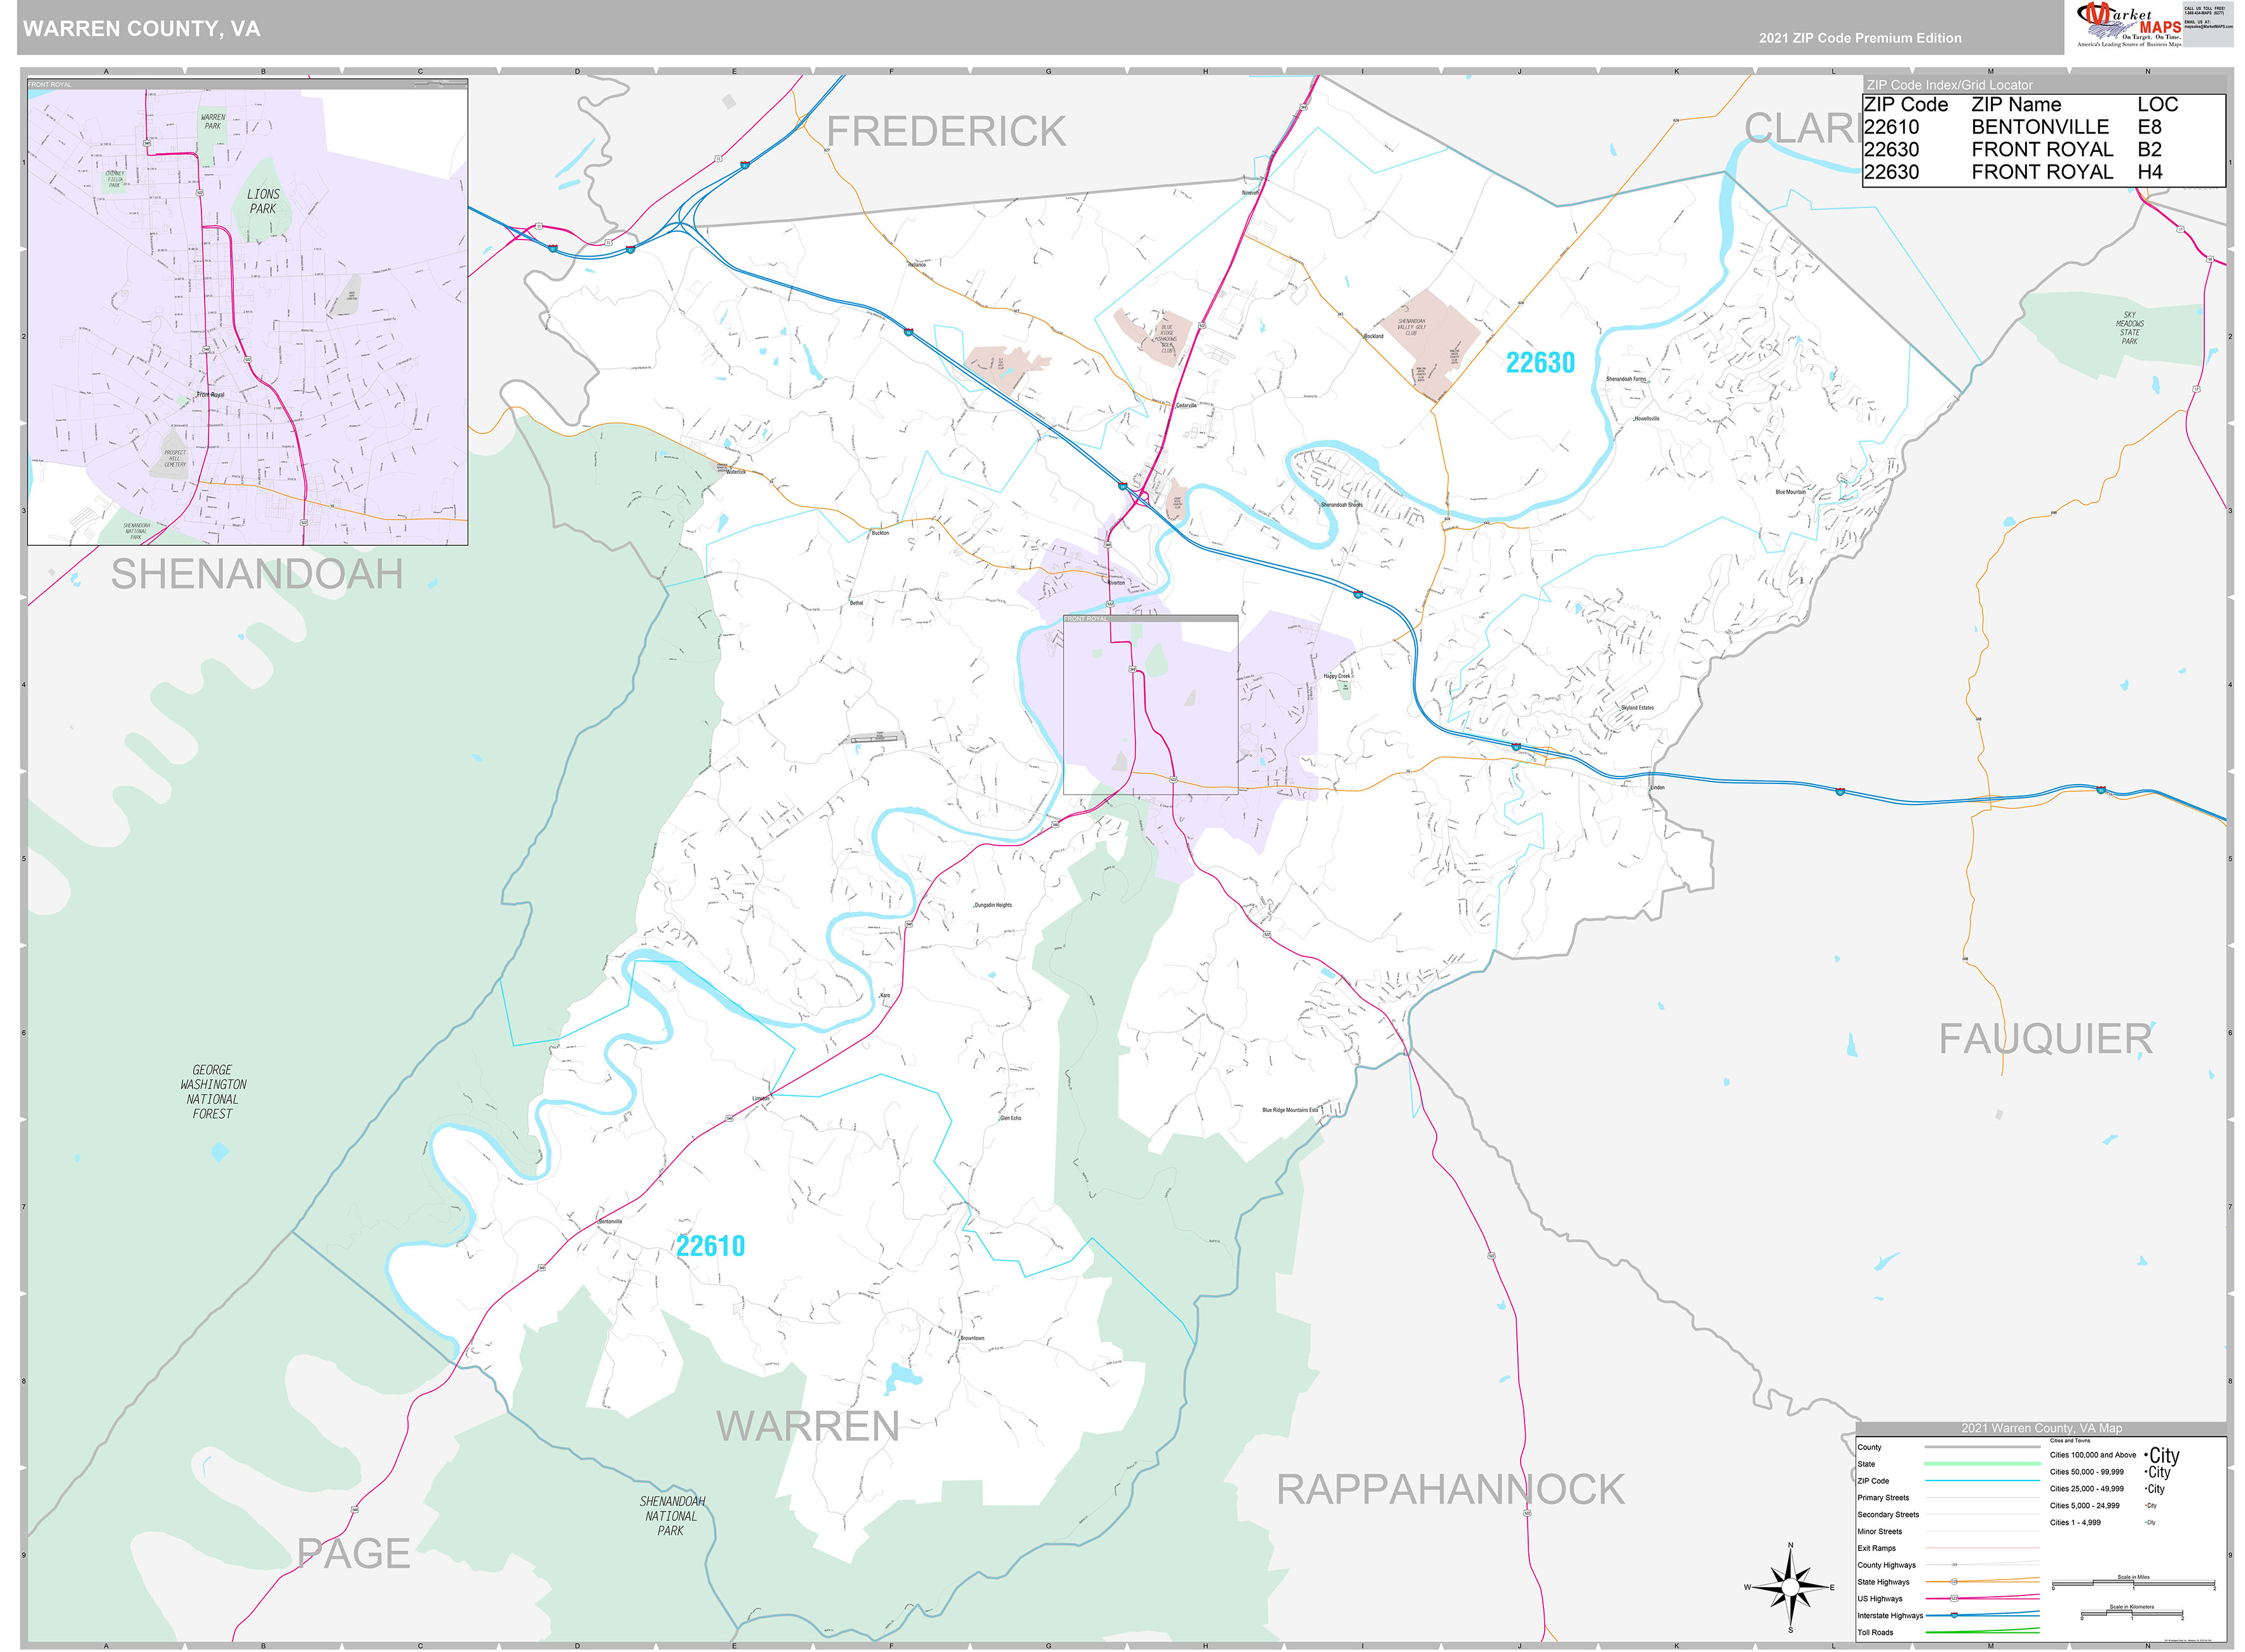
Task: Toggle the Secondary Streets legend entry
Action: pyautogui.click(x=1888, y=1515)
